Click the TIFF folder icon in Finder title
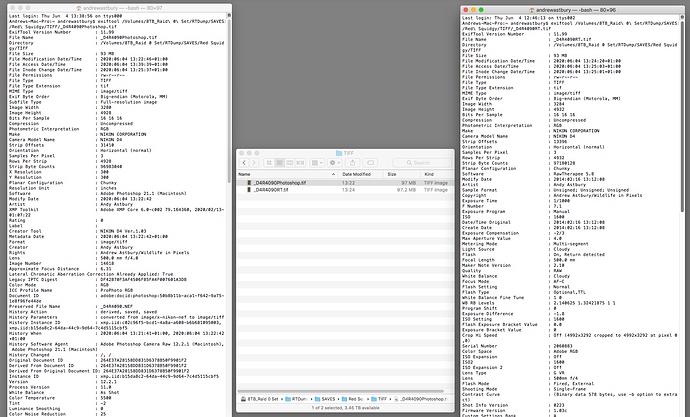Image resolution: width=690 pixels, height=417 pixels. tap(339, 153)
